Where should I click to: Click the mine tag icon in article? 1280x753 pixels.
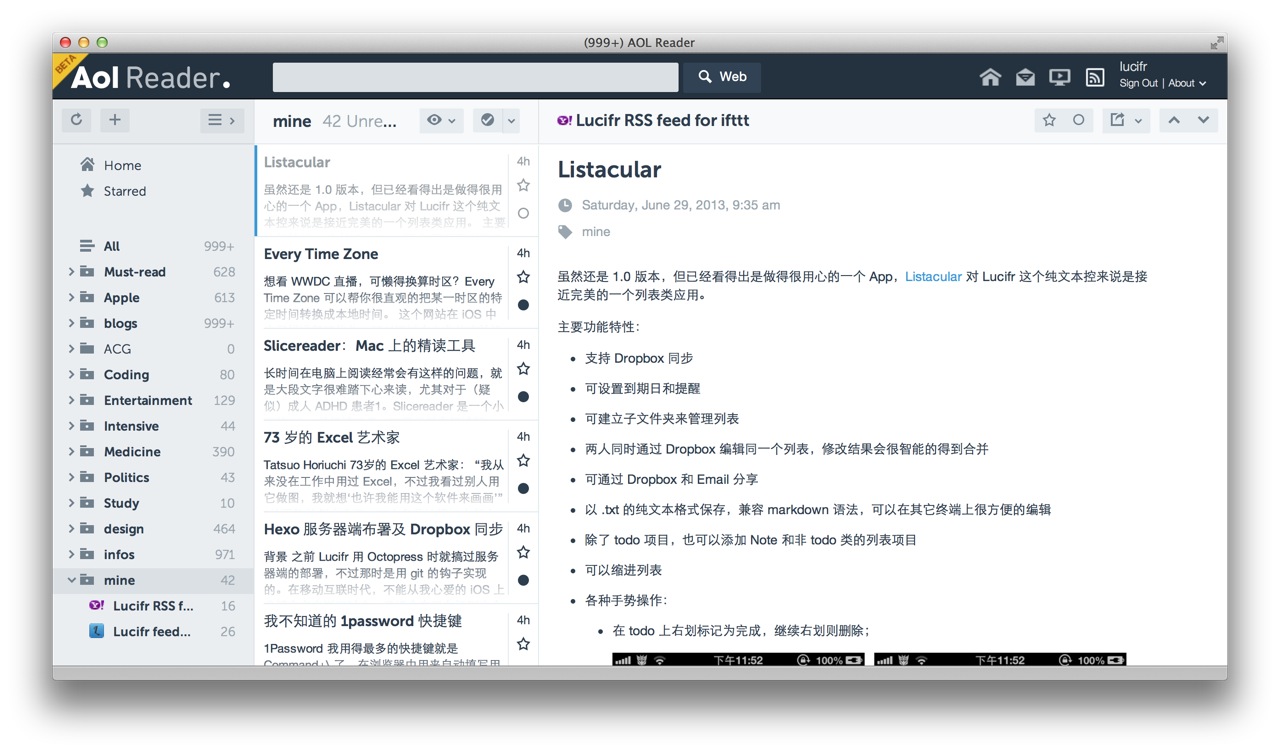coord(565,232)
